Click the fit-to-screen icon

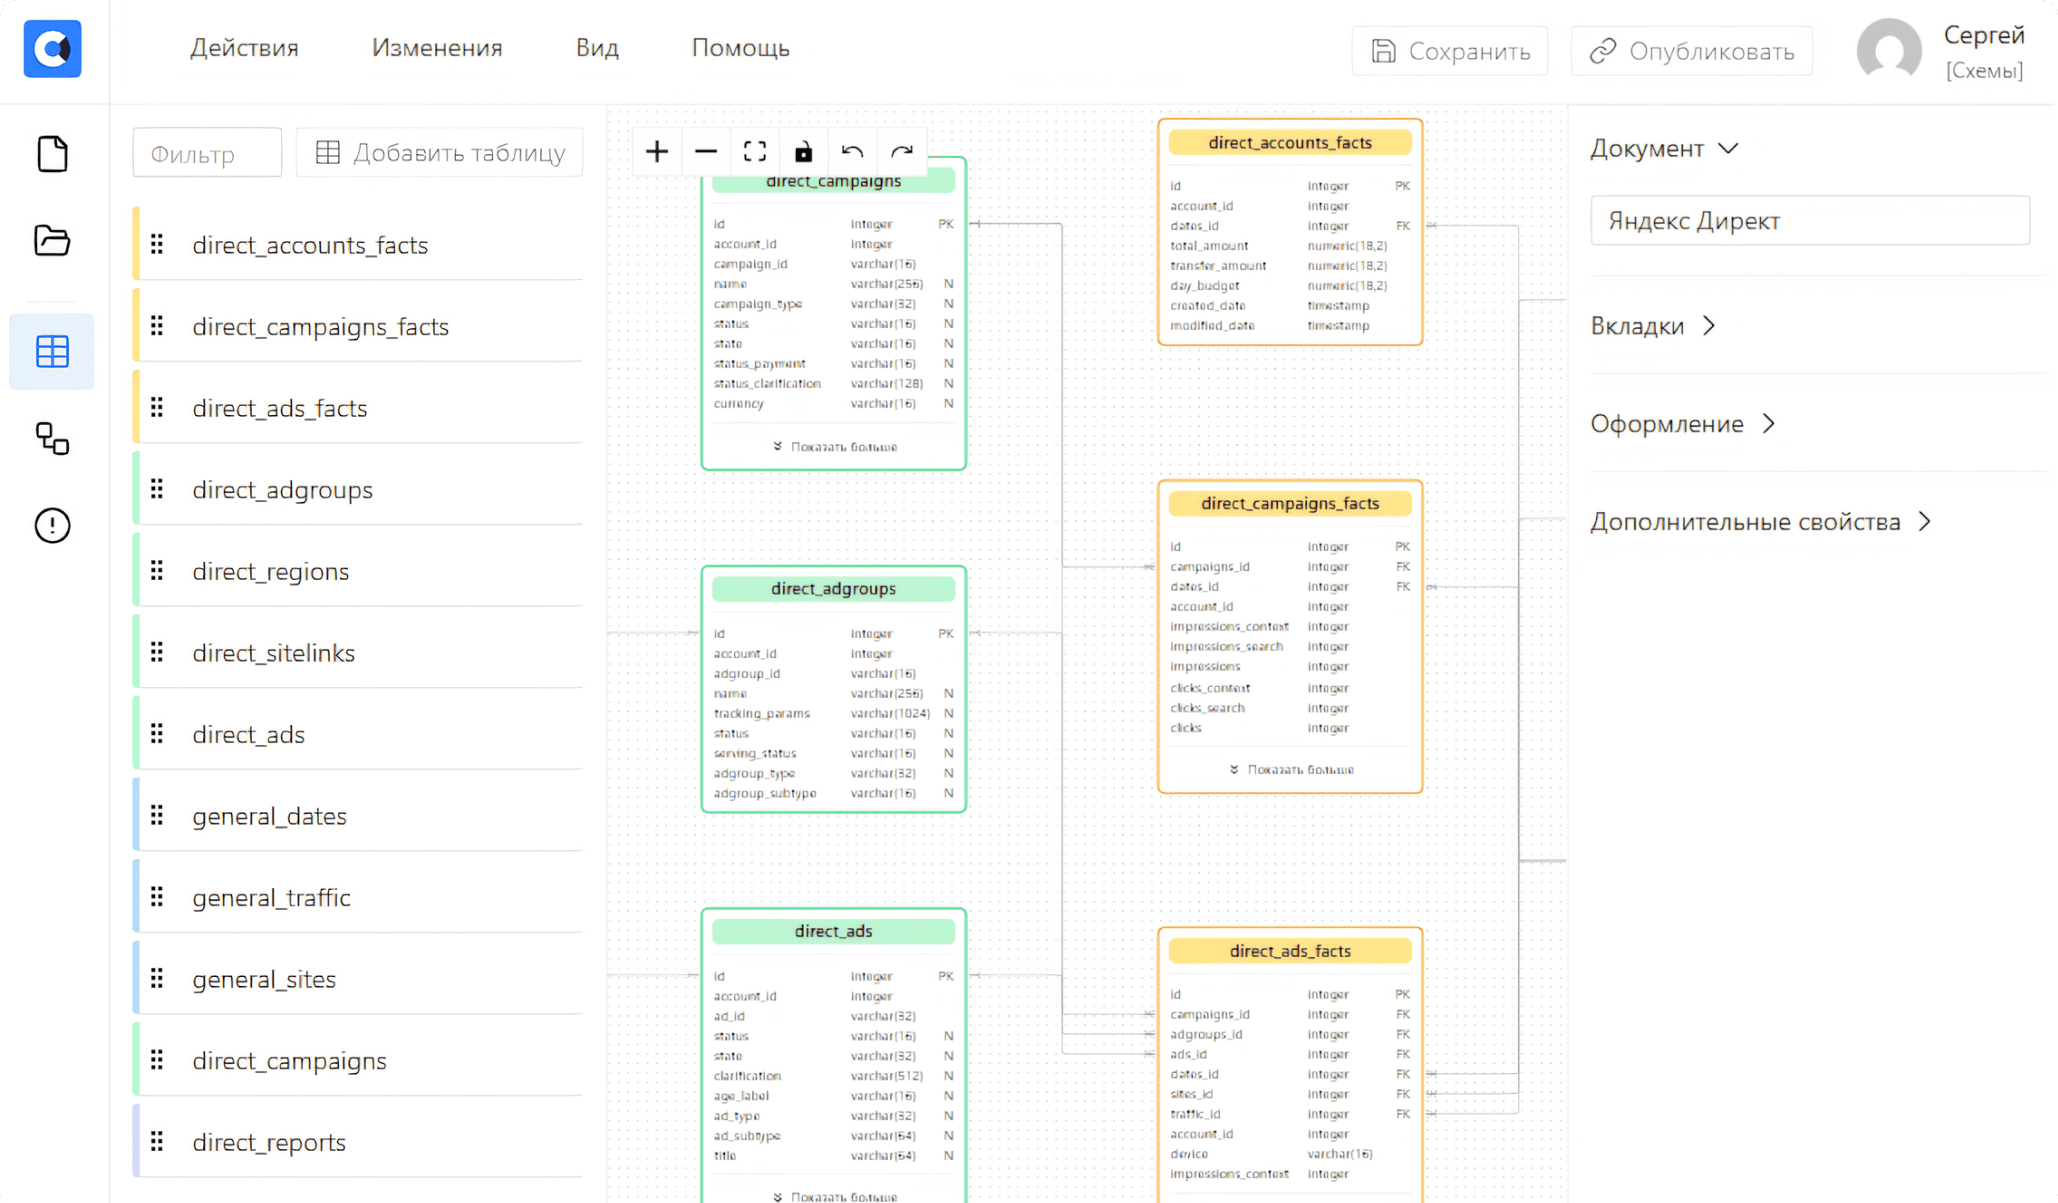tap(755, 152)
